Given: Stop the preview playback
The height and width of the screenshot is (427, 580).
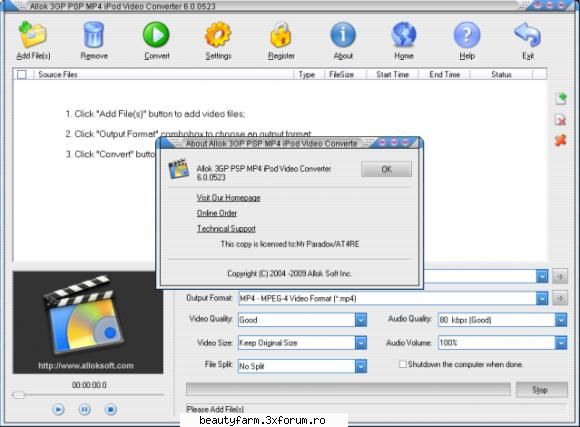Looking at the screenshot, I should pyautogui.click(x=111, y=409).
